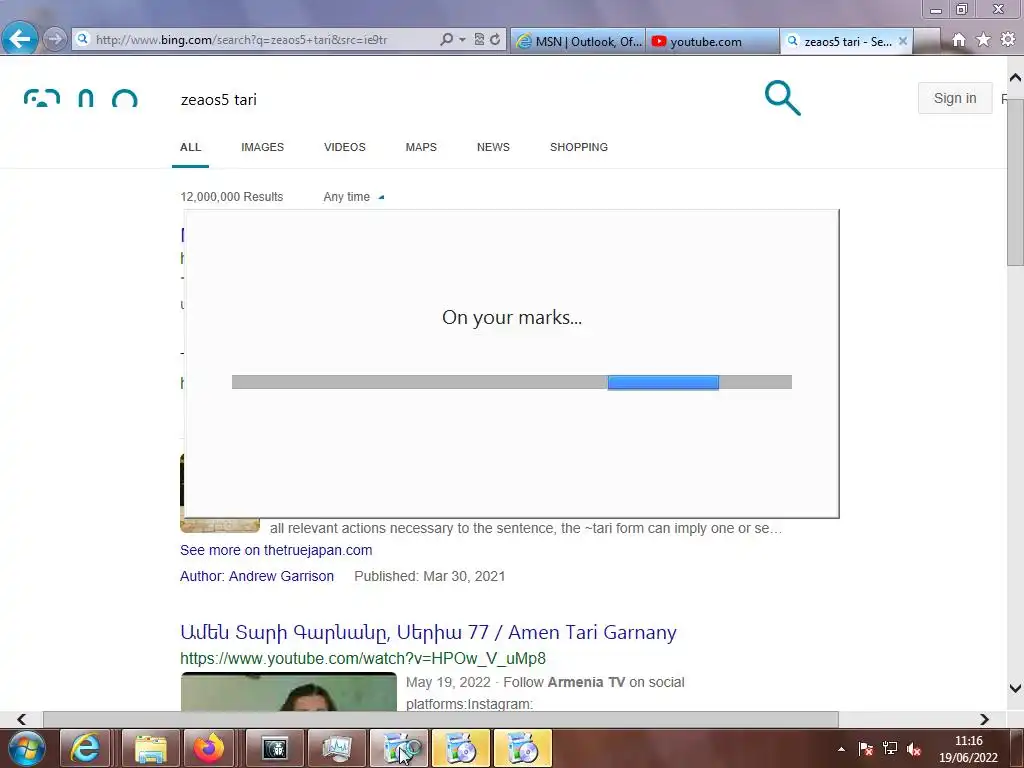
Task: Click the Bing search box text
Action: click(219, 99)
